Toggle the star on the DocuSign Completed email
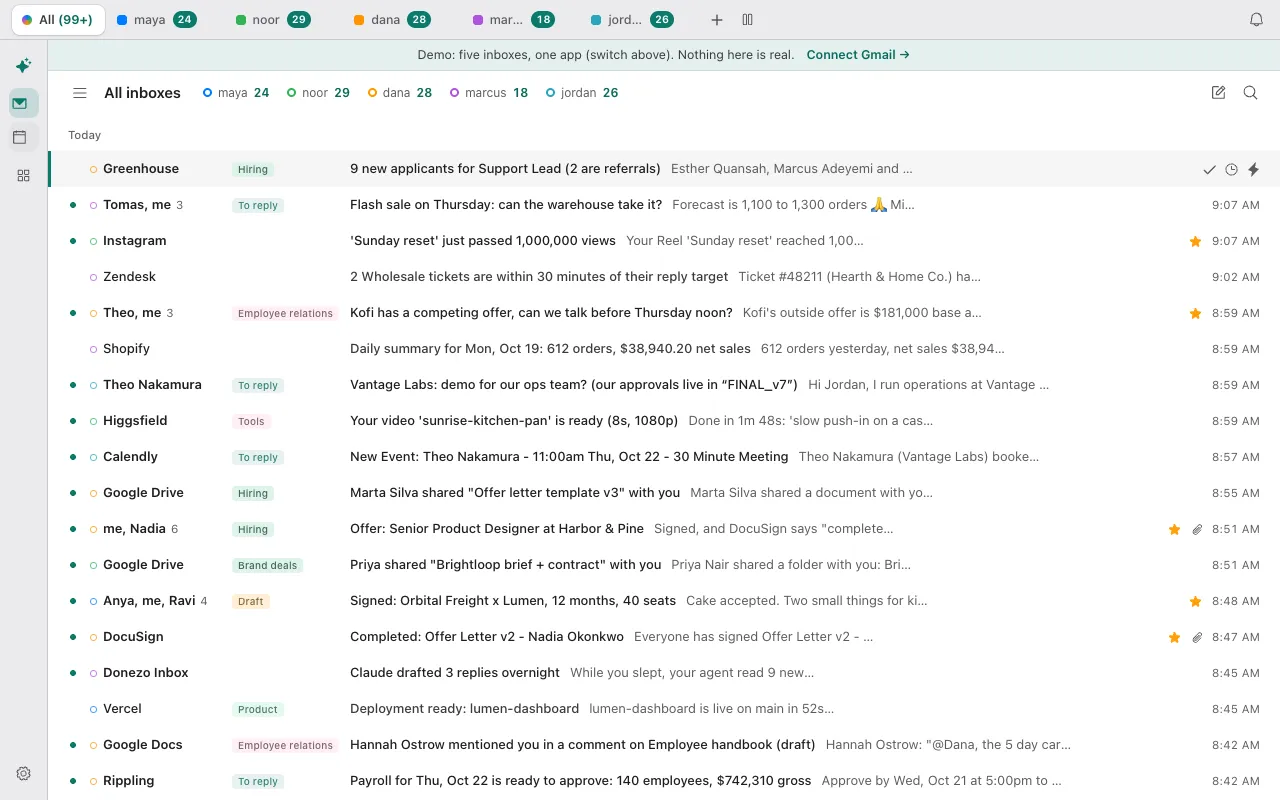 [1174, 637]
